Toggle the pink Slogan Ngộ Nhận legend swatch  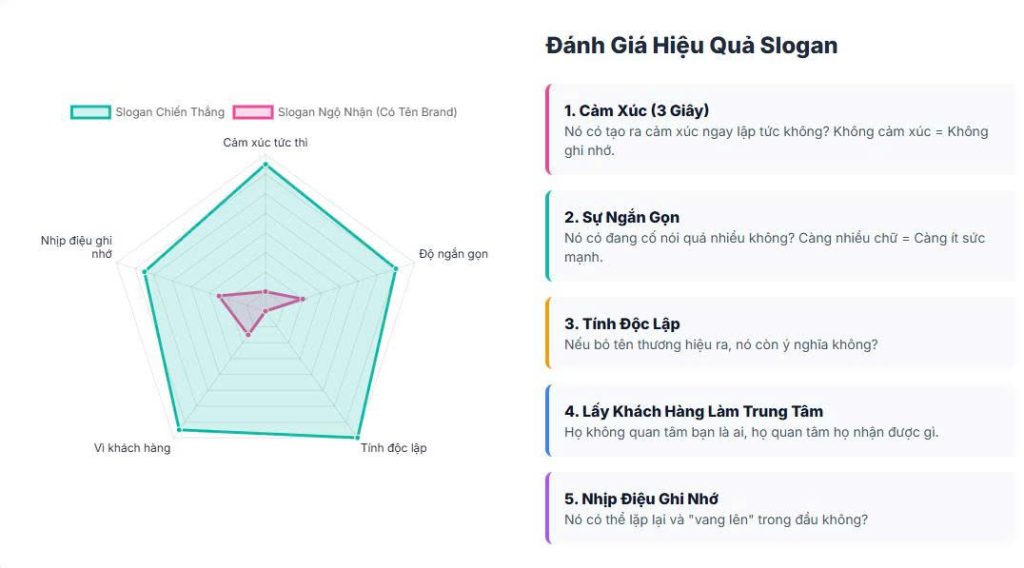252,112
